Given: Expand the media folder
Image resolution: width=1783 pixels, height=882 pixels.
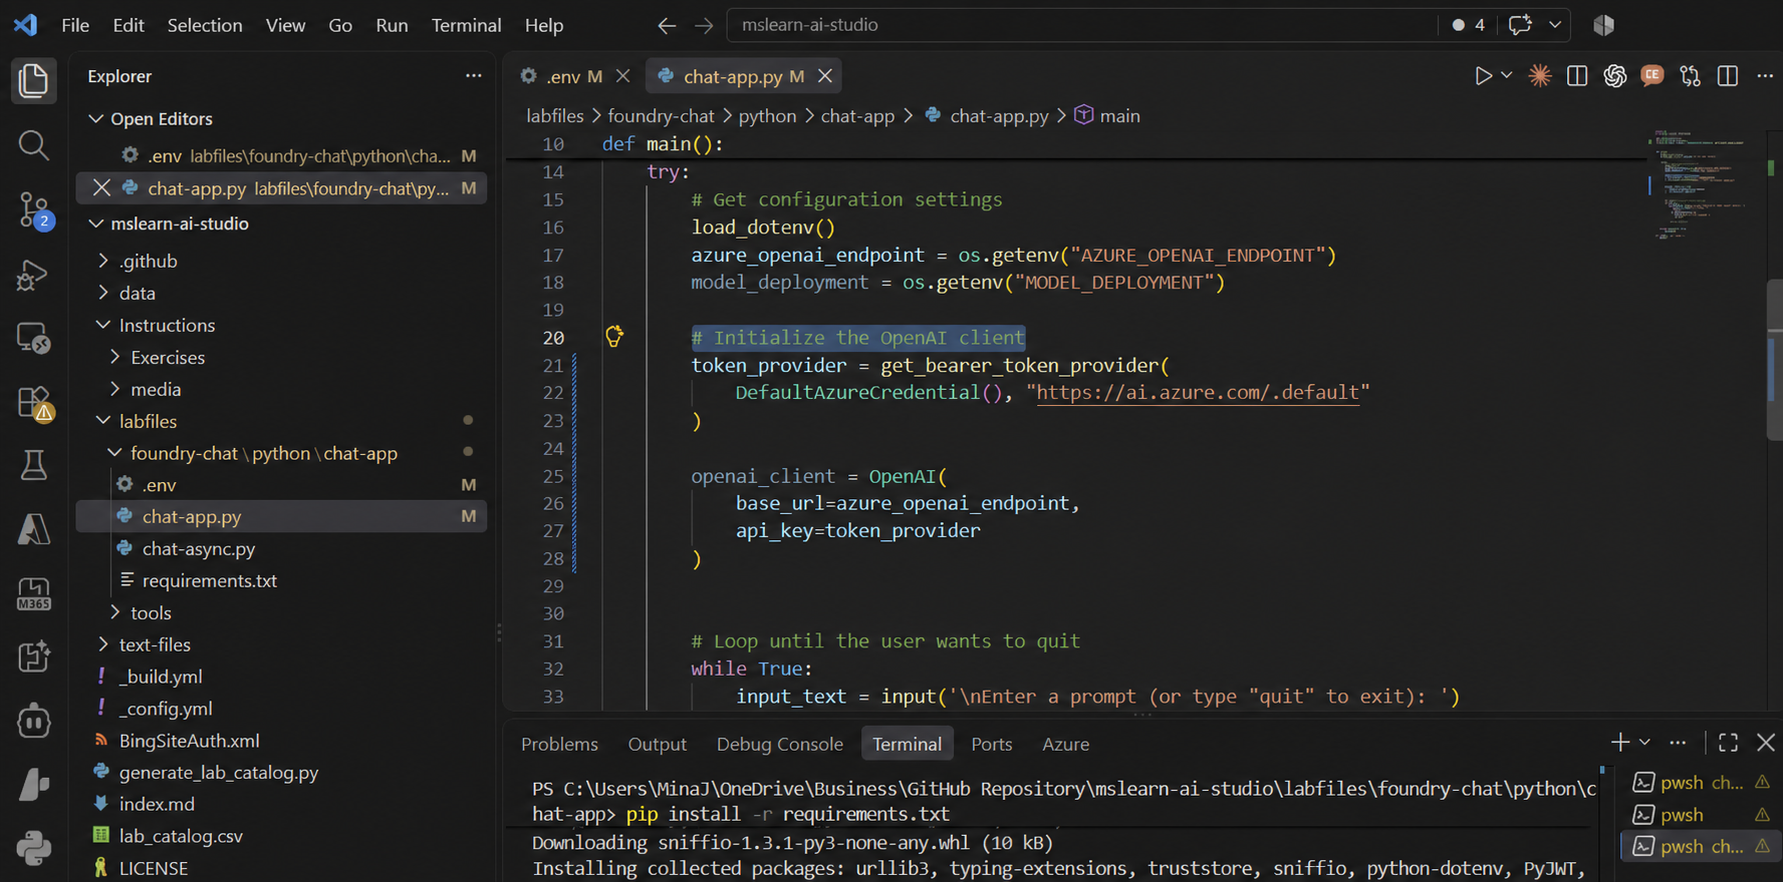Looking at the screenshot, I should click(115, 389).
